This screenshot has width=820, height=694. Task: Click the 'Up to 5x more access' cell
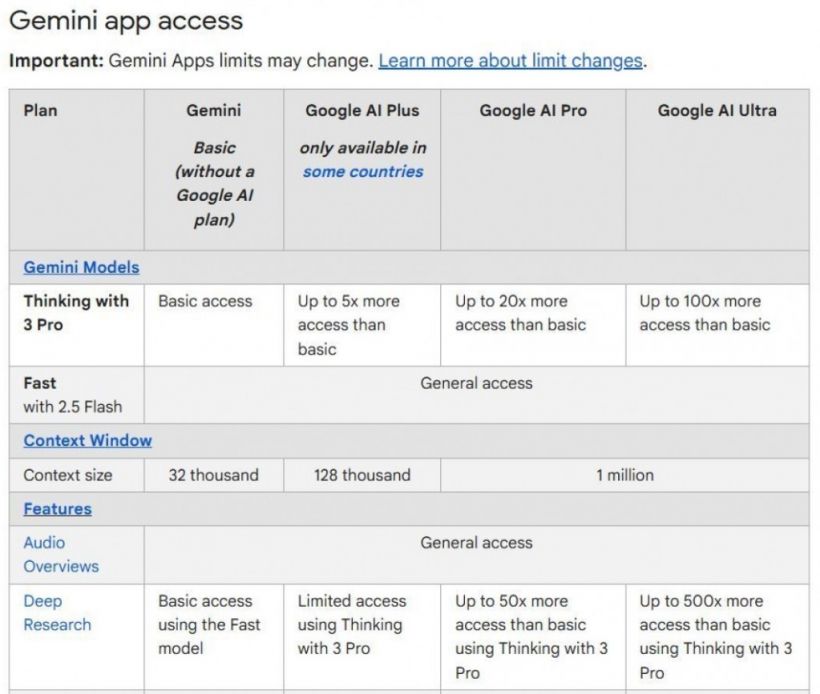tap(348, 325)
